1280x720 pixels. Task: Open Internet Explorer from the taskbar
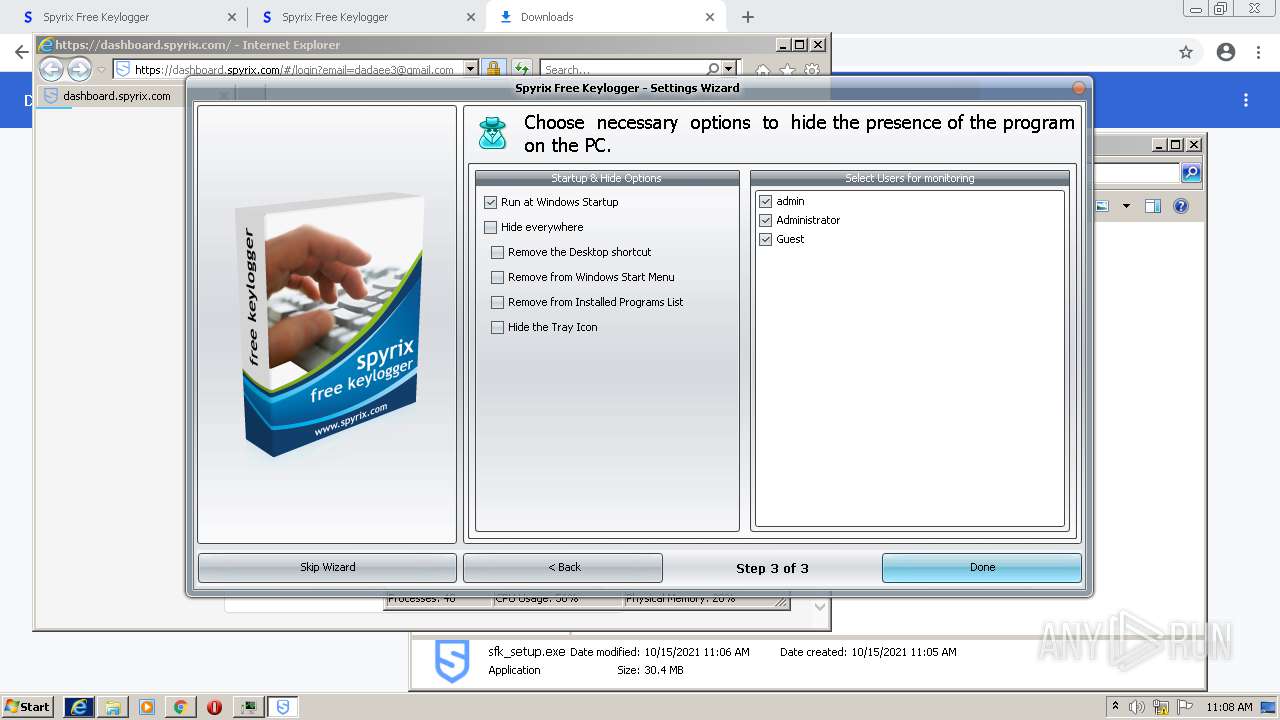point(79,707)
